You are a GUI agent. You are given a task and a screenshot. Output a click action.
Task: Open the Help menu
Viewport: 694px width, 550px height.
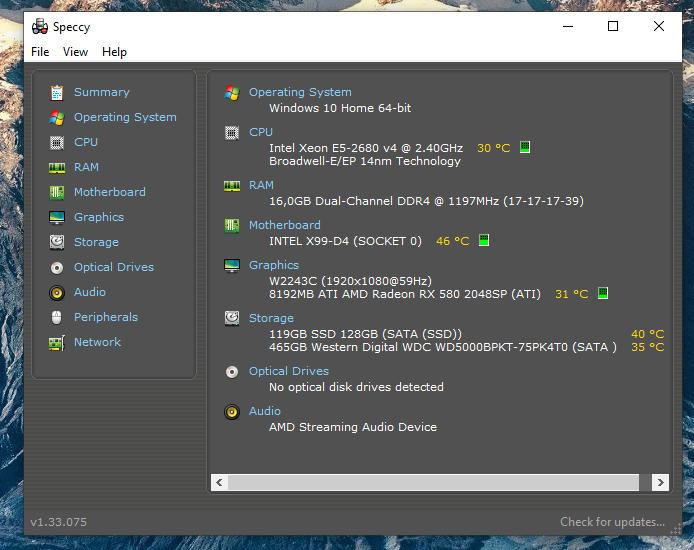[x=114, y=52]
